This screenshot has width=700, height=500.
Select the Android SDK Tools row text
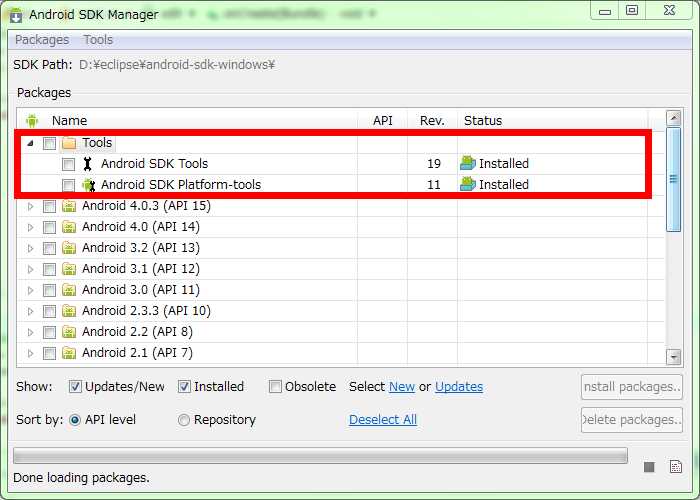pyautogui.click(x=154, y=164)
